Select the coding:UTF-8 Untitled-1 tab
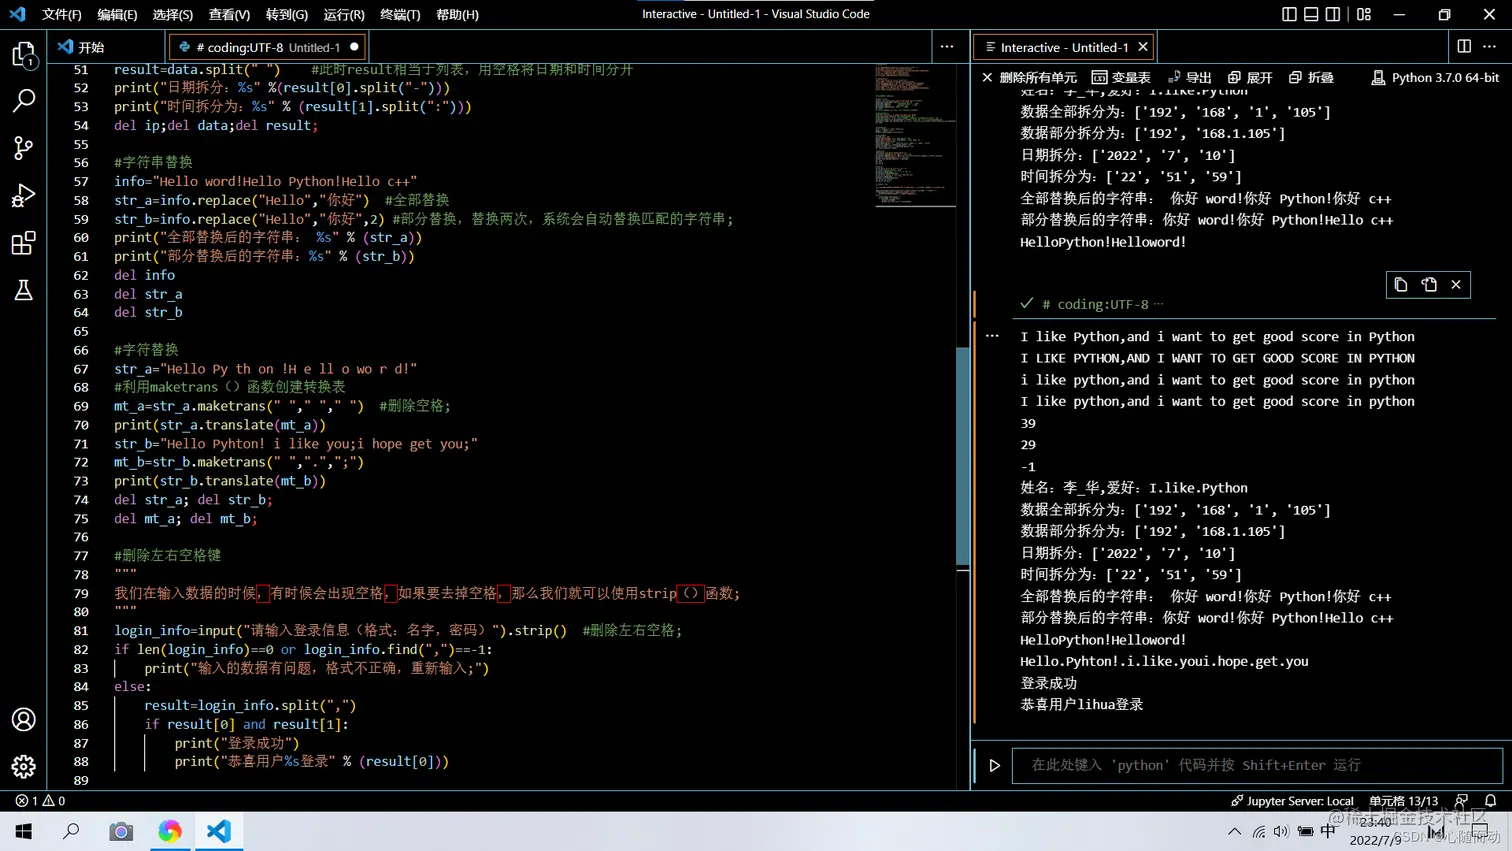Image resolution: width=1512 pixels, height=851 pixels. click(265, 47)
